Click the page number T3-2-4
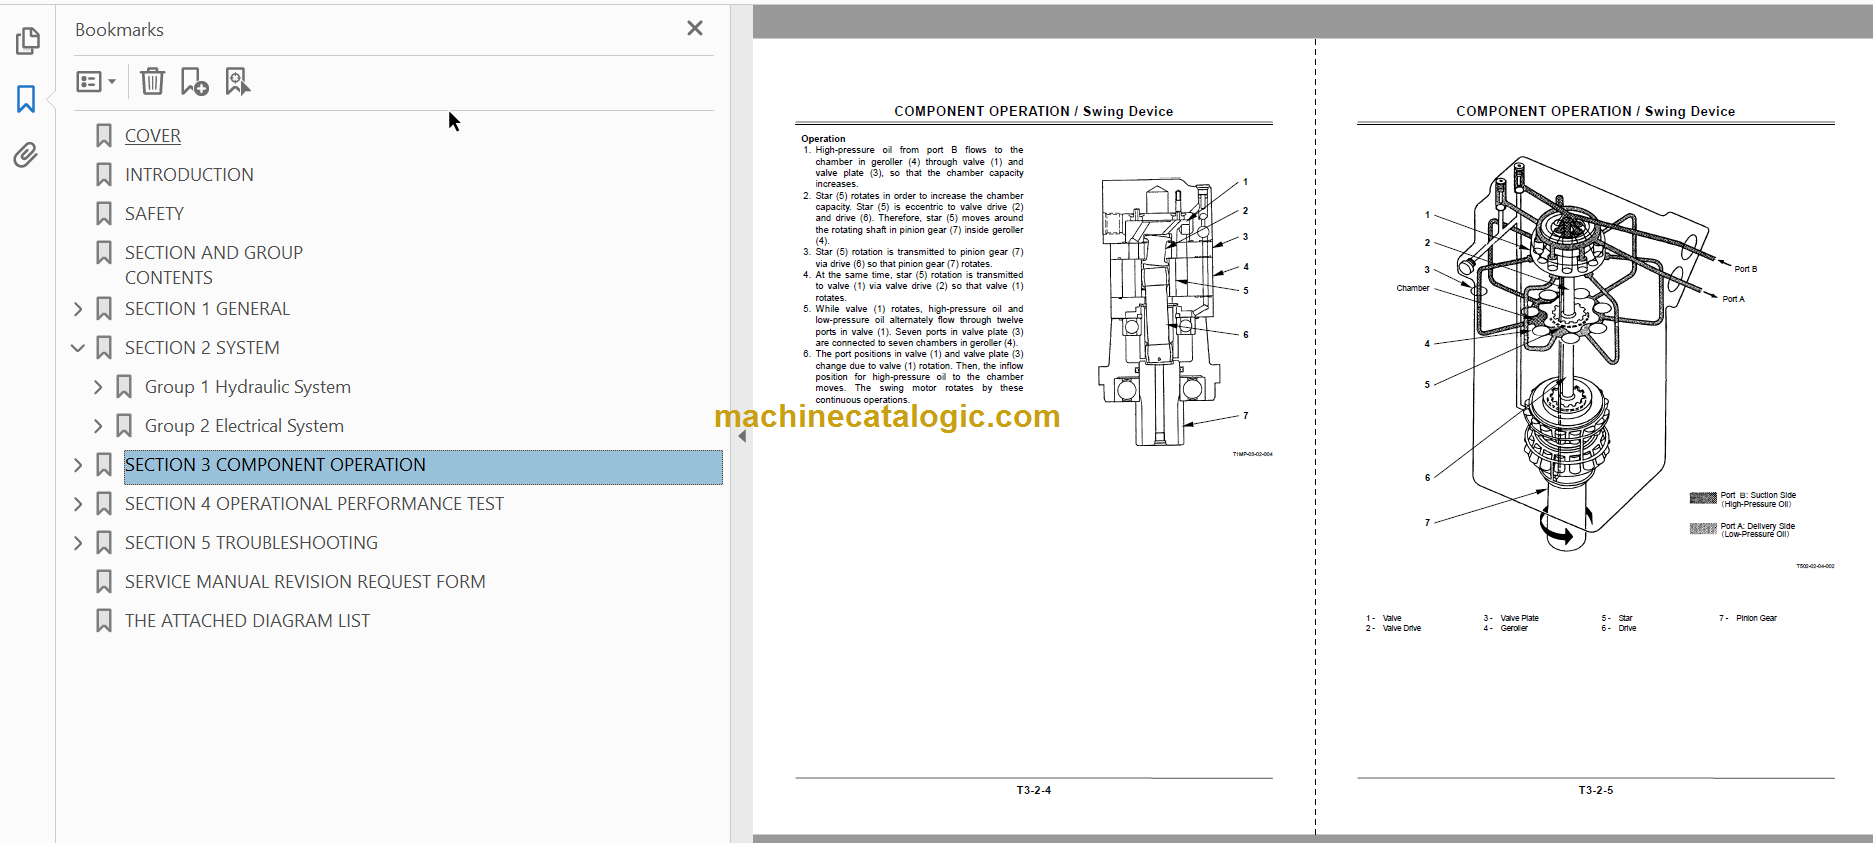 (1033, 790)
